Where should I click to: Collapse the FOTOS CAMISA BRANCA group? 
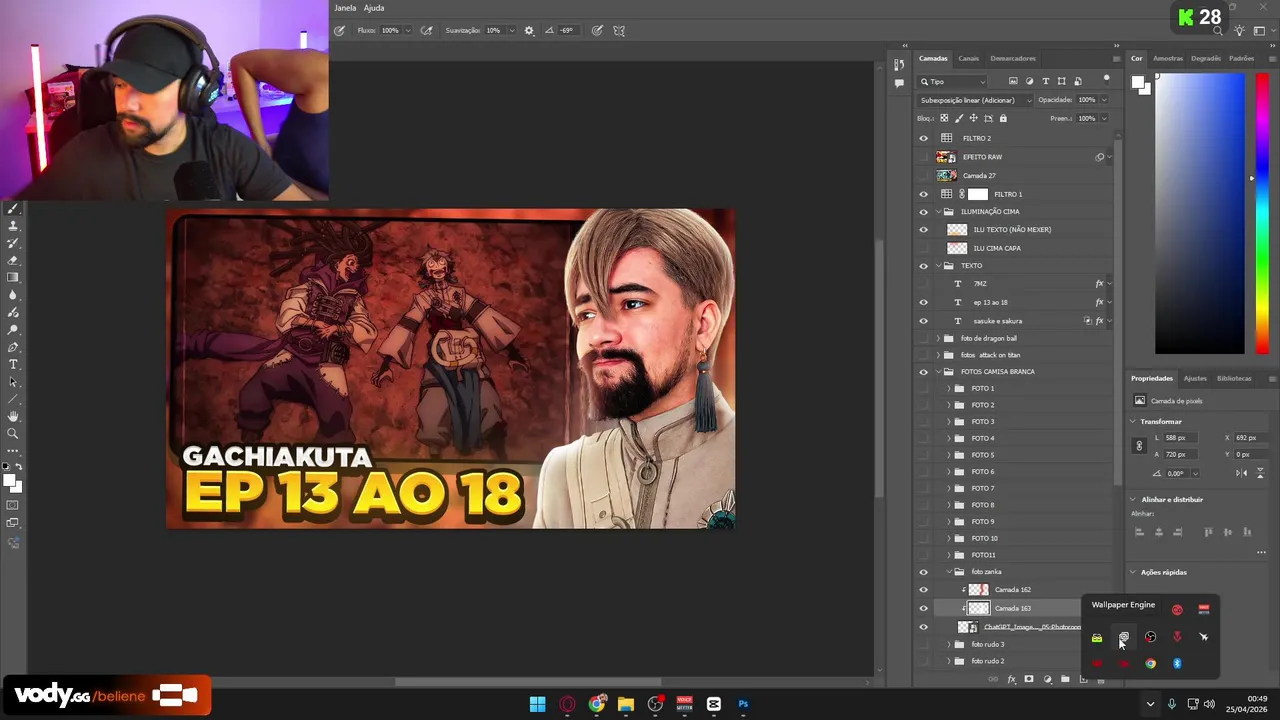point(938,372)
